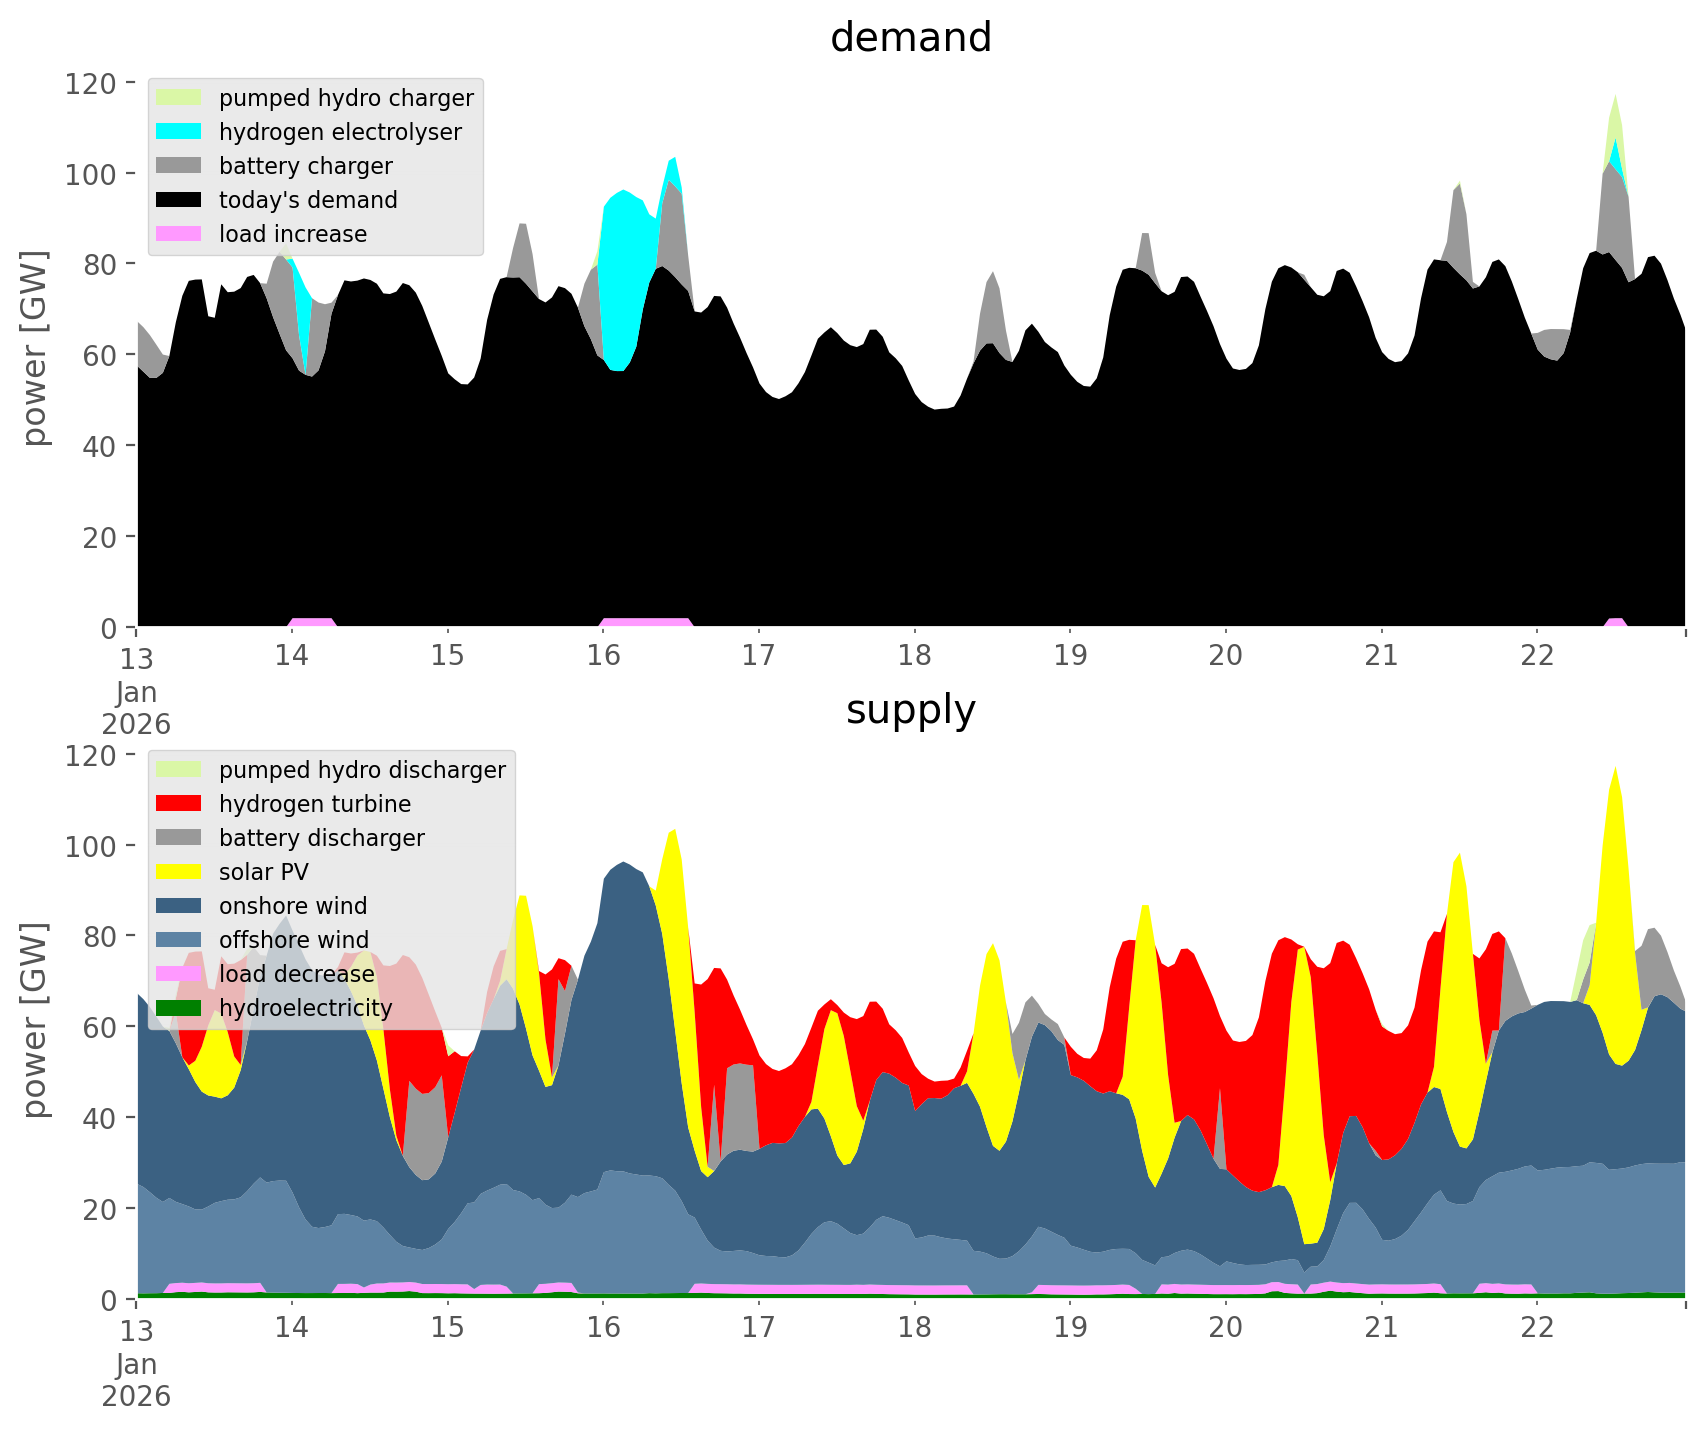Click the demand chart title
Screen dimensions: 1706x1431
(x=910, y=38)
